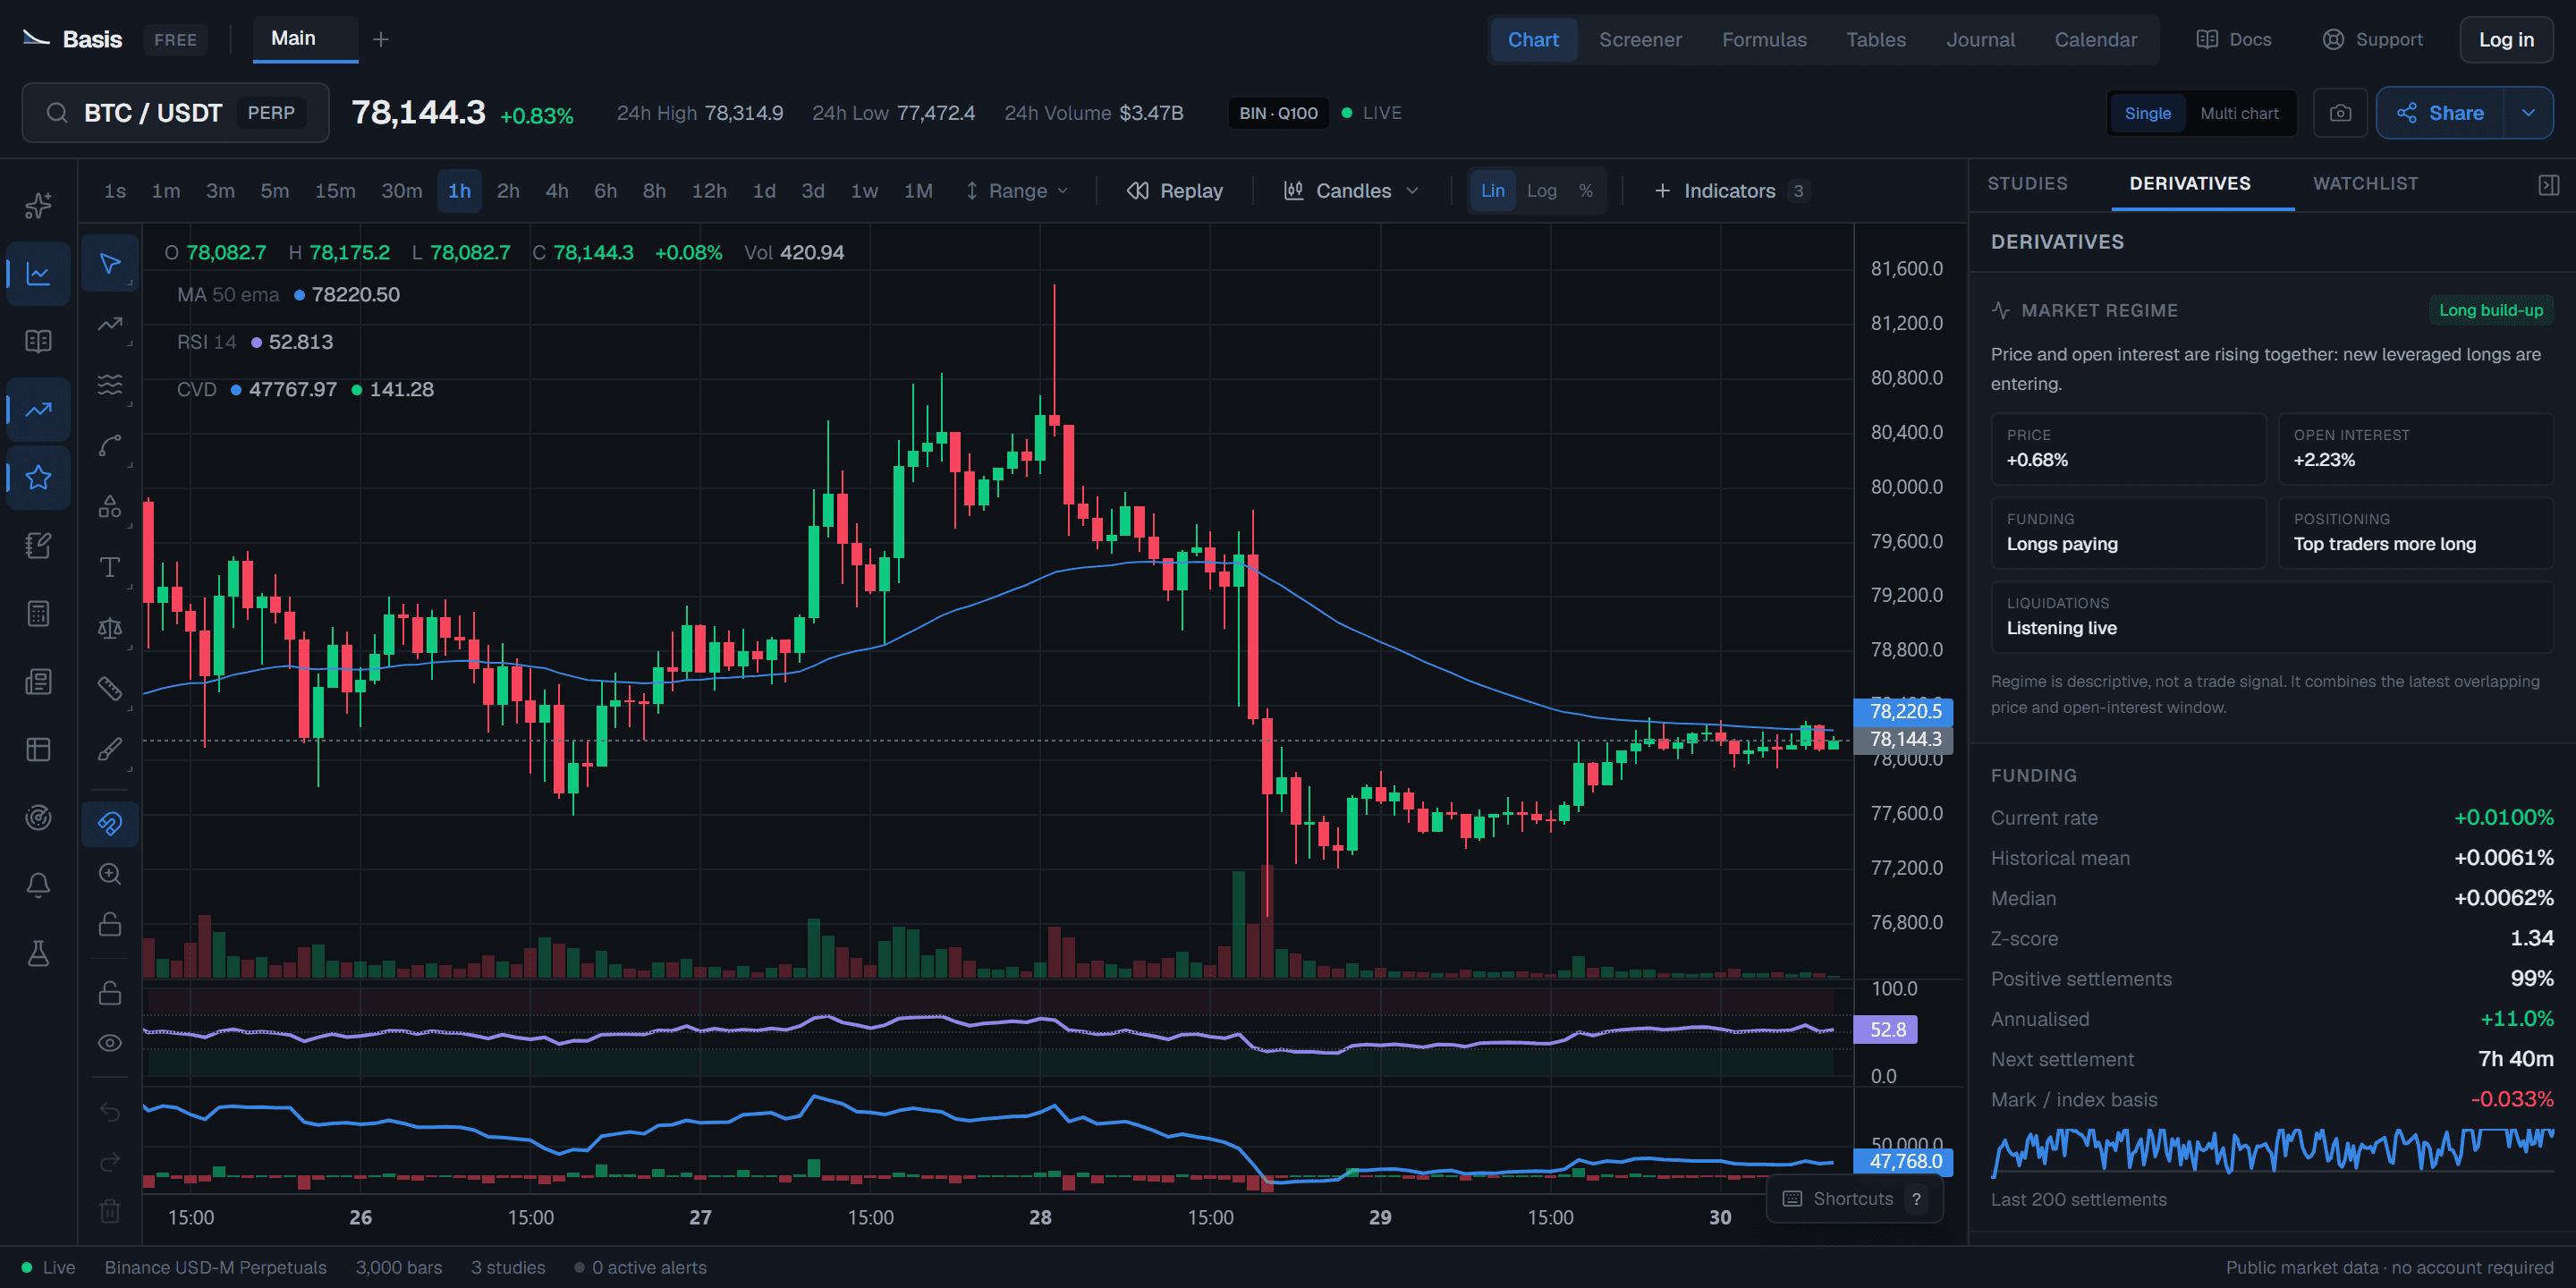Open the alerts bell in left sidebar
This screenshot has height=1288, width=2576.
tap(38, 885)
